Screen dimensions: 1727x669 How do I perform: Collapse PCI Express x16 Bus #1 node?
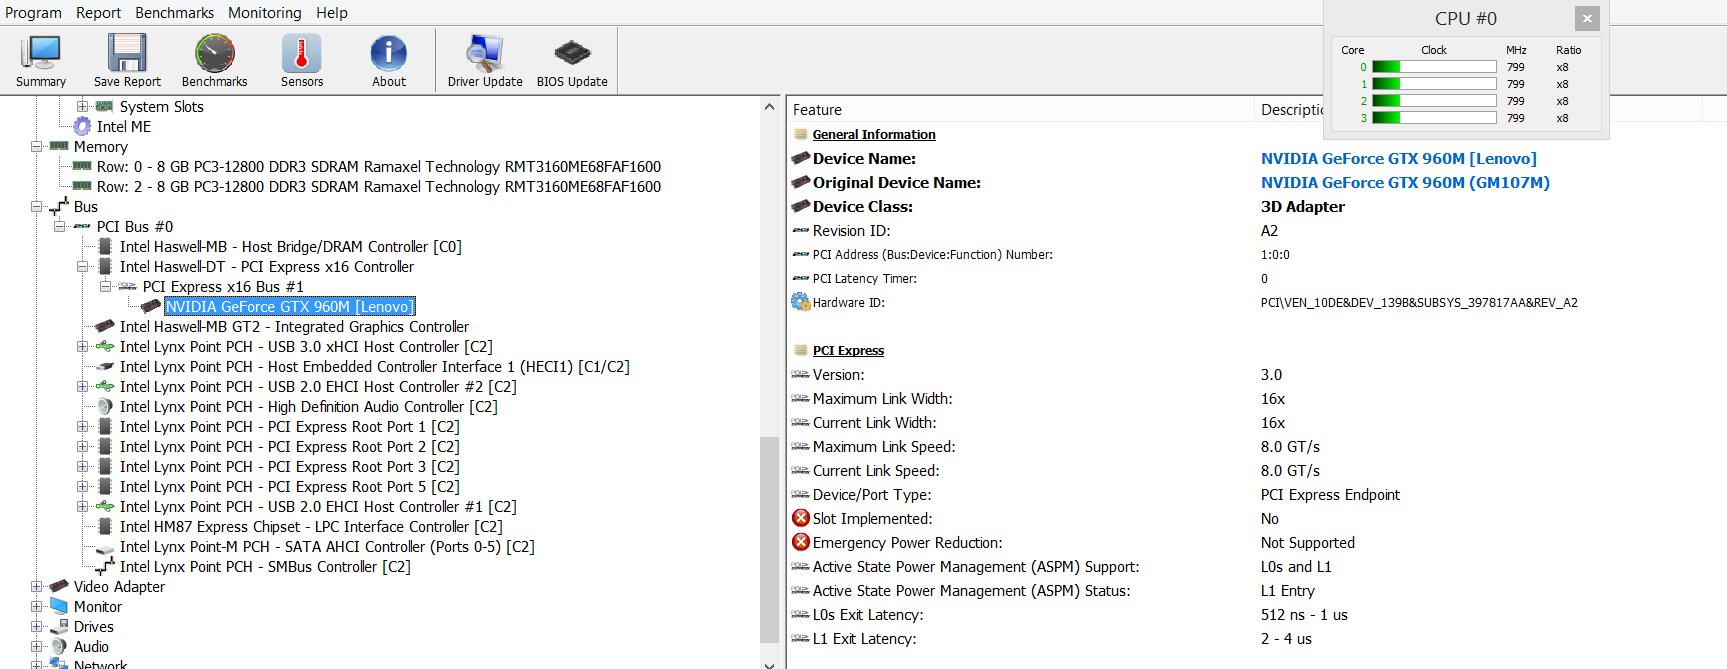tap(105, 286)
